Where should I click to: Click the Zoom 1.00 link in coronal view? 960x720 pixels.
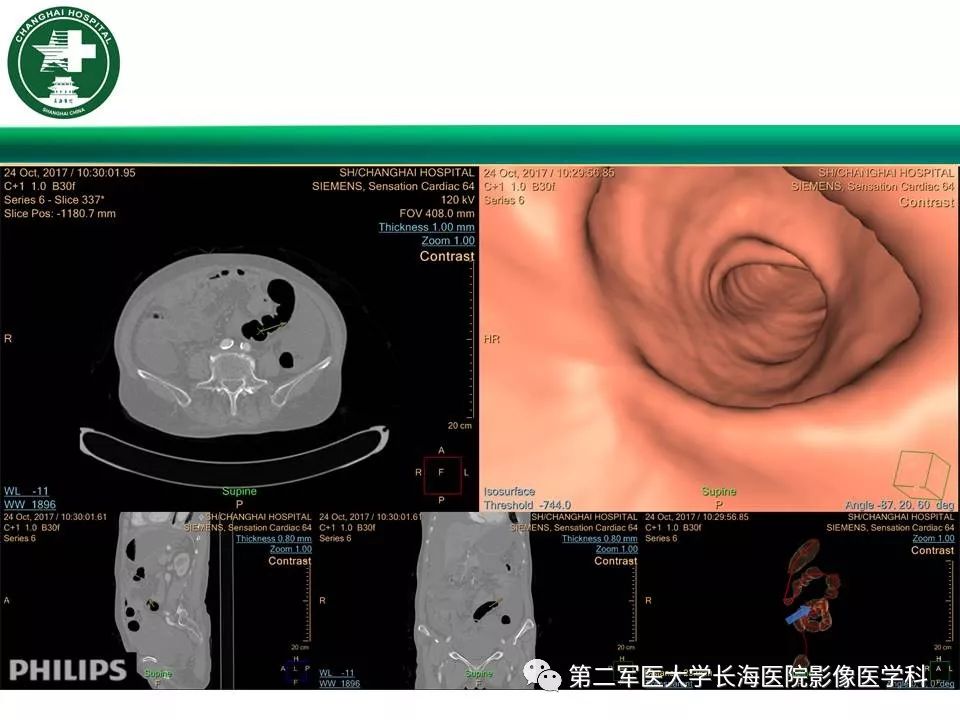coord(617,549)
